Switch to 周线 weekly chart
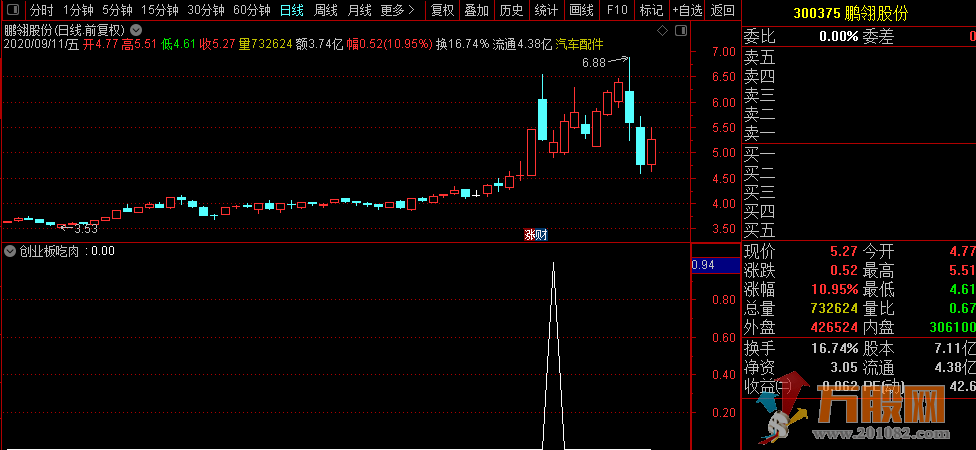The width and height of the screenshot is (976, 450). click(326, 10)
